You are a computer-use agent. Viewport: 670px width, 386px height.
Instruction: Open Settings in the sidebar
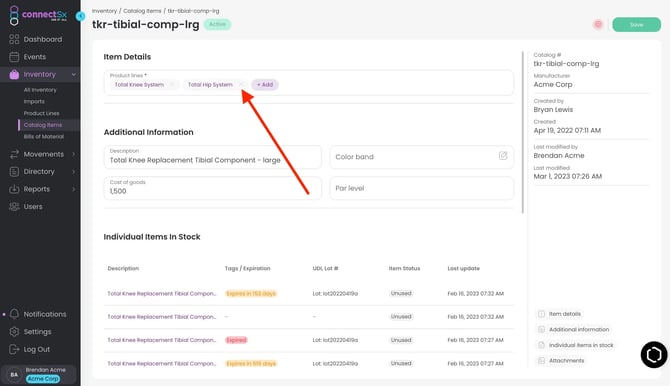tap(37, 332)
